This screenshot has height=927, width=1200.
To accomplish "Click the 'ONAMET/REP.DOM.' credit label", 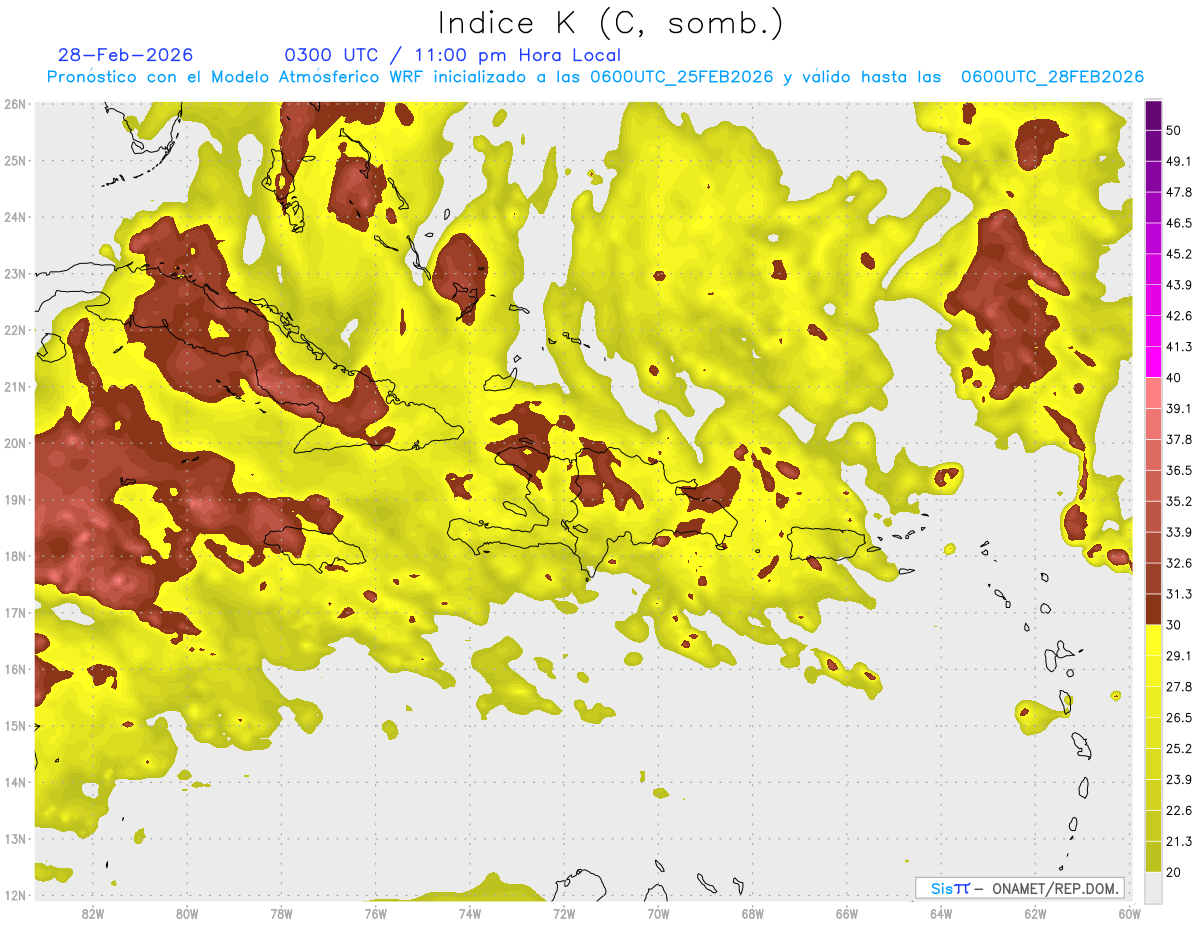I will point(1054,888).
